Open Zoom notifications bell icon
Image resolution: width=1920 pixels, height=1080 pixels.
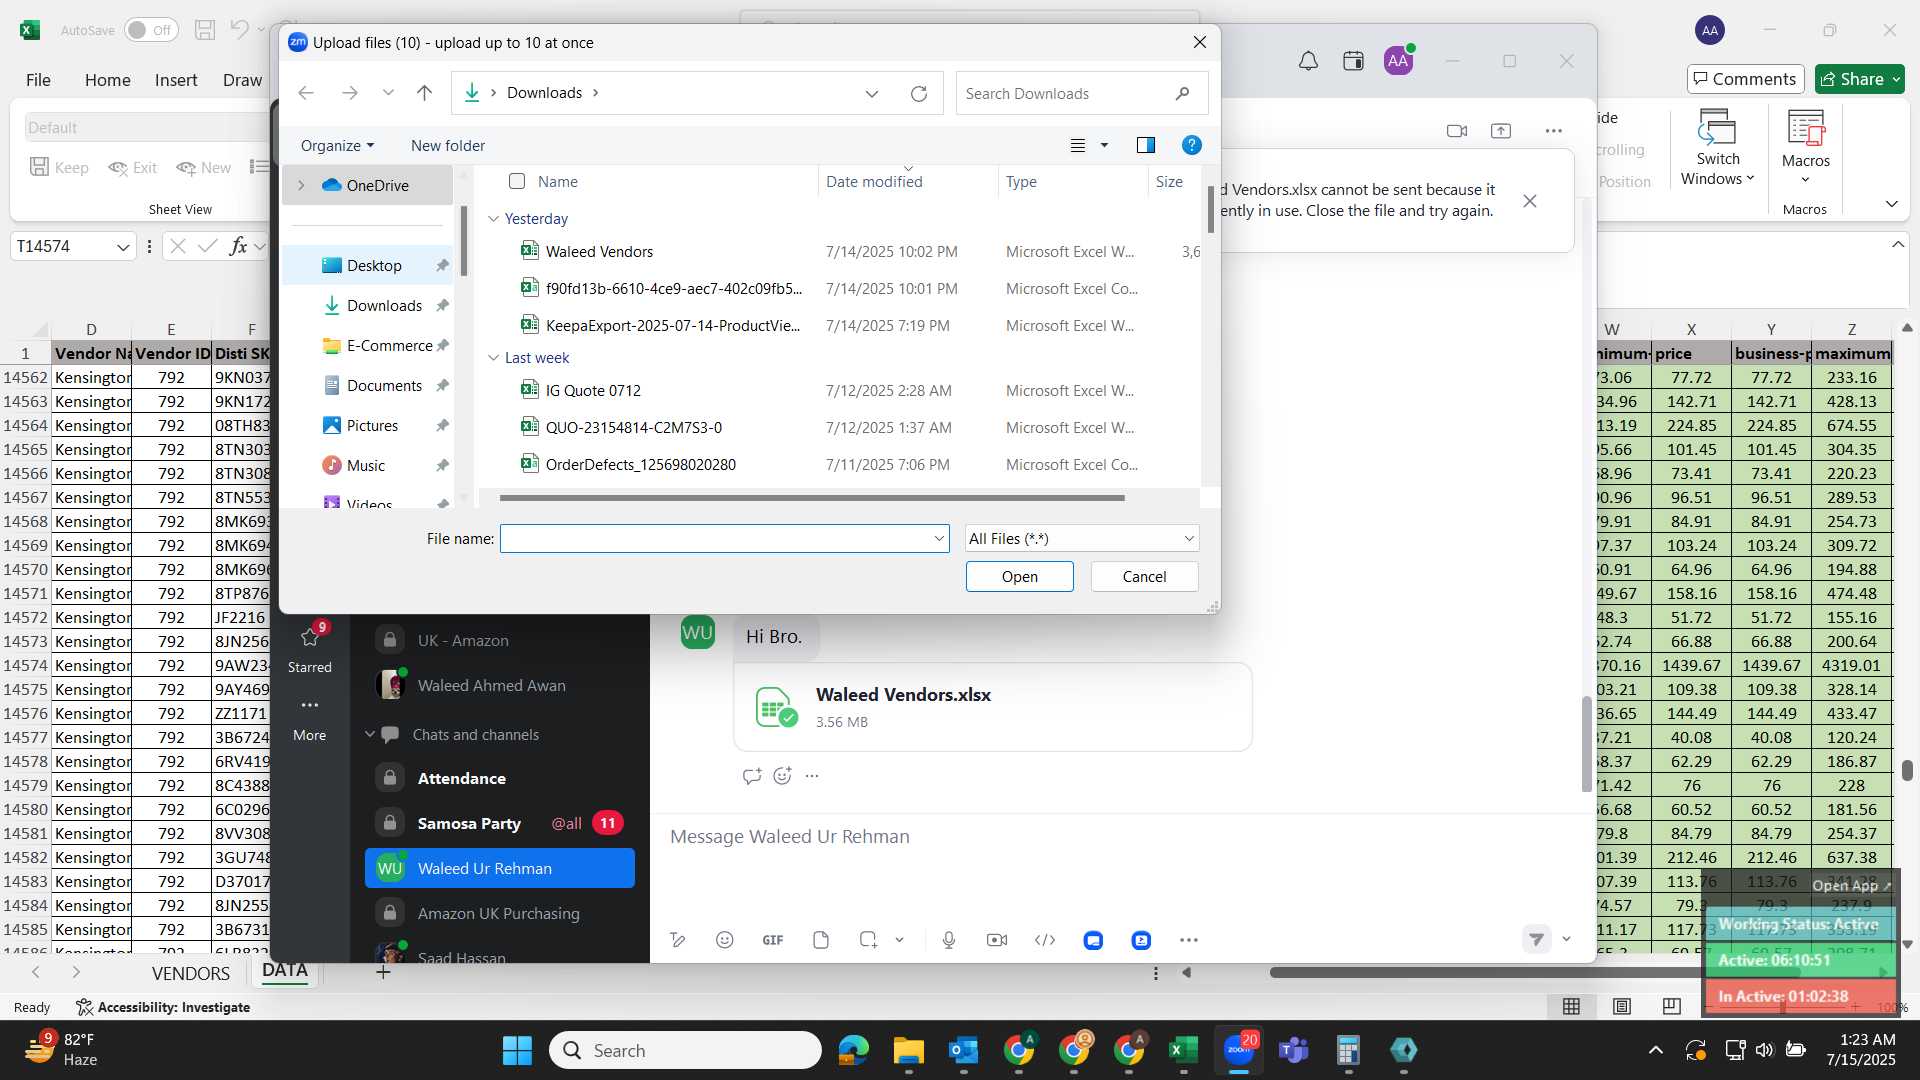[1308, 61]
